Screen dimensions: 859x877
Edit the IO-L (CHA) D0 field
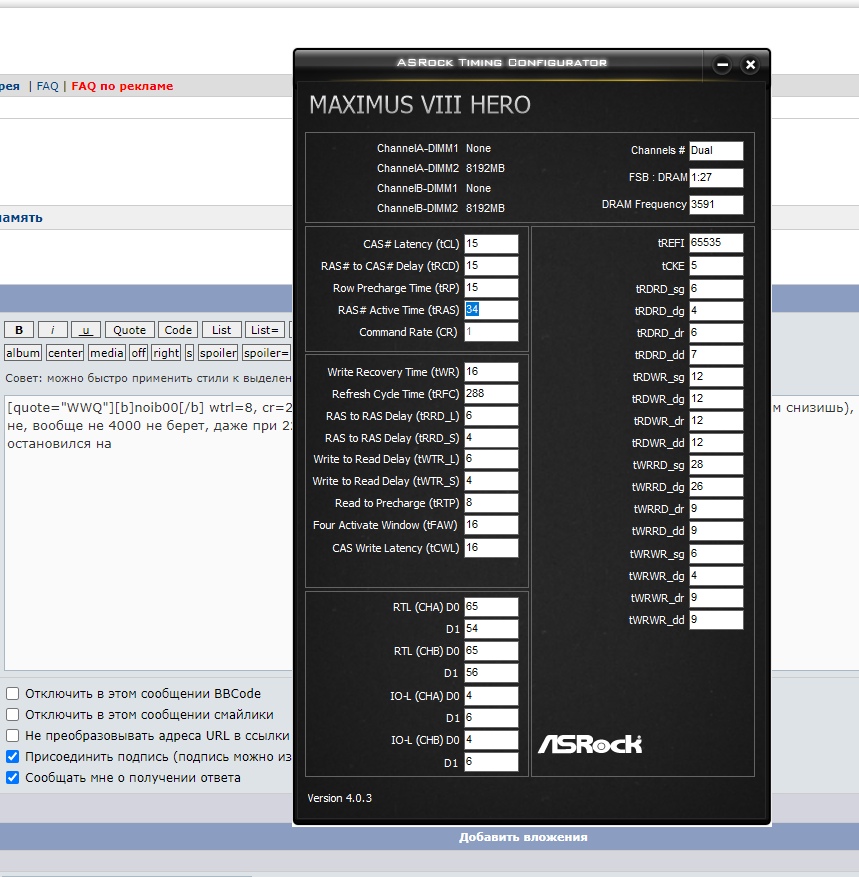(x=491, y=696)
